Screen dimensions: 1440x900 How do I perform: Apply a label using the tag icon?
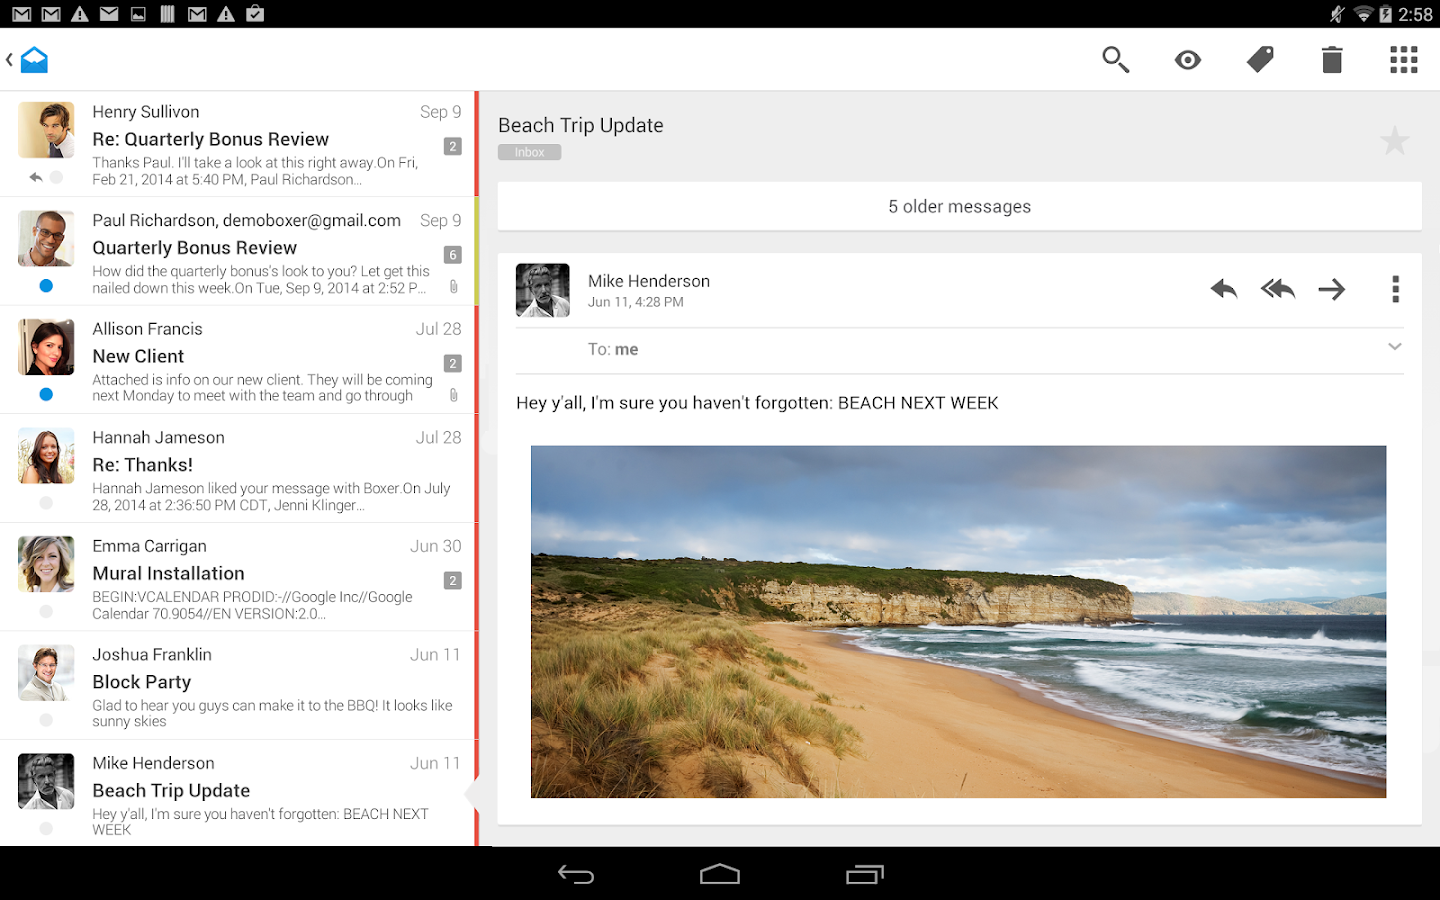tap(1259, 60)
